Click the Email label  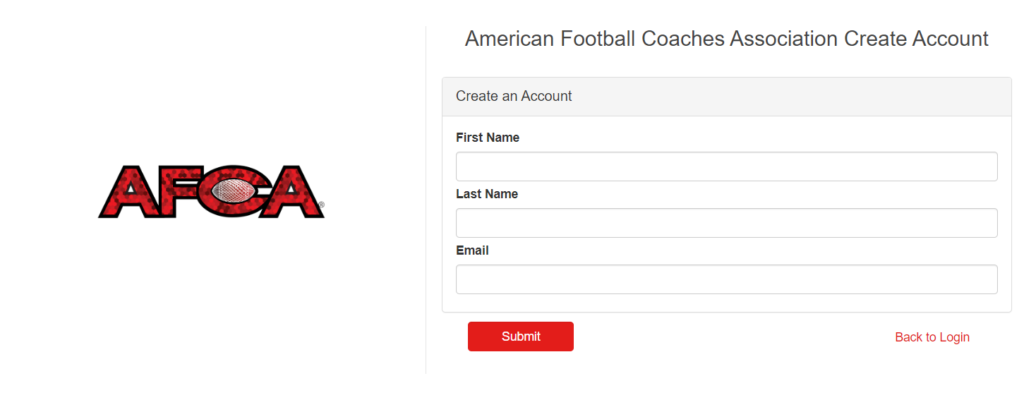pos(472,250)
